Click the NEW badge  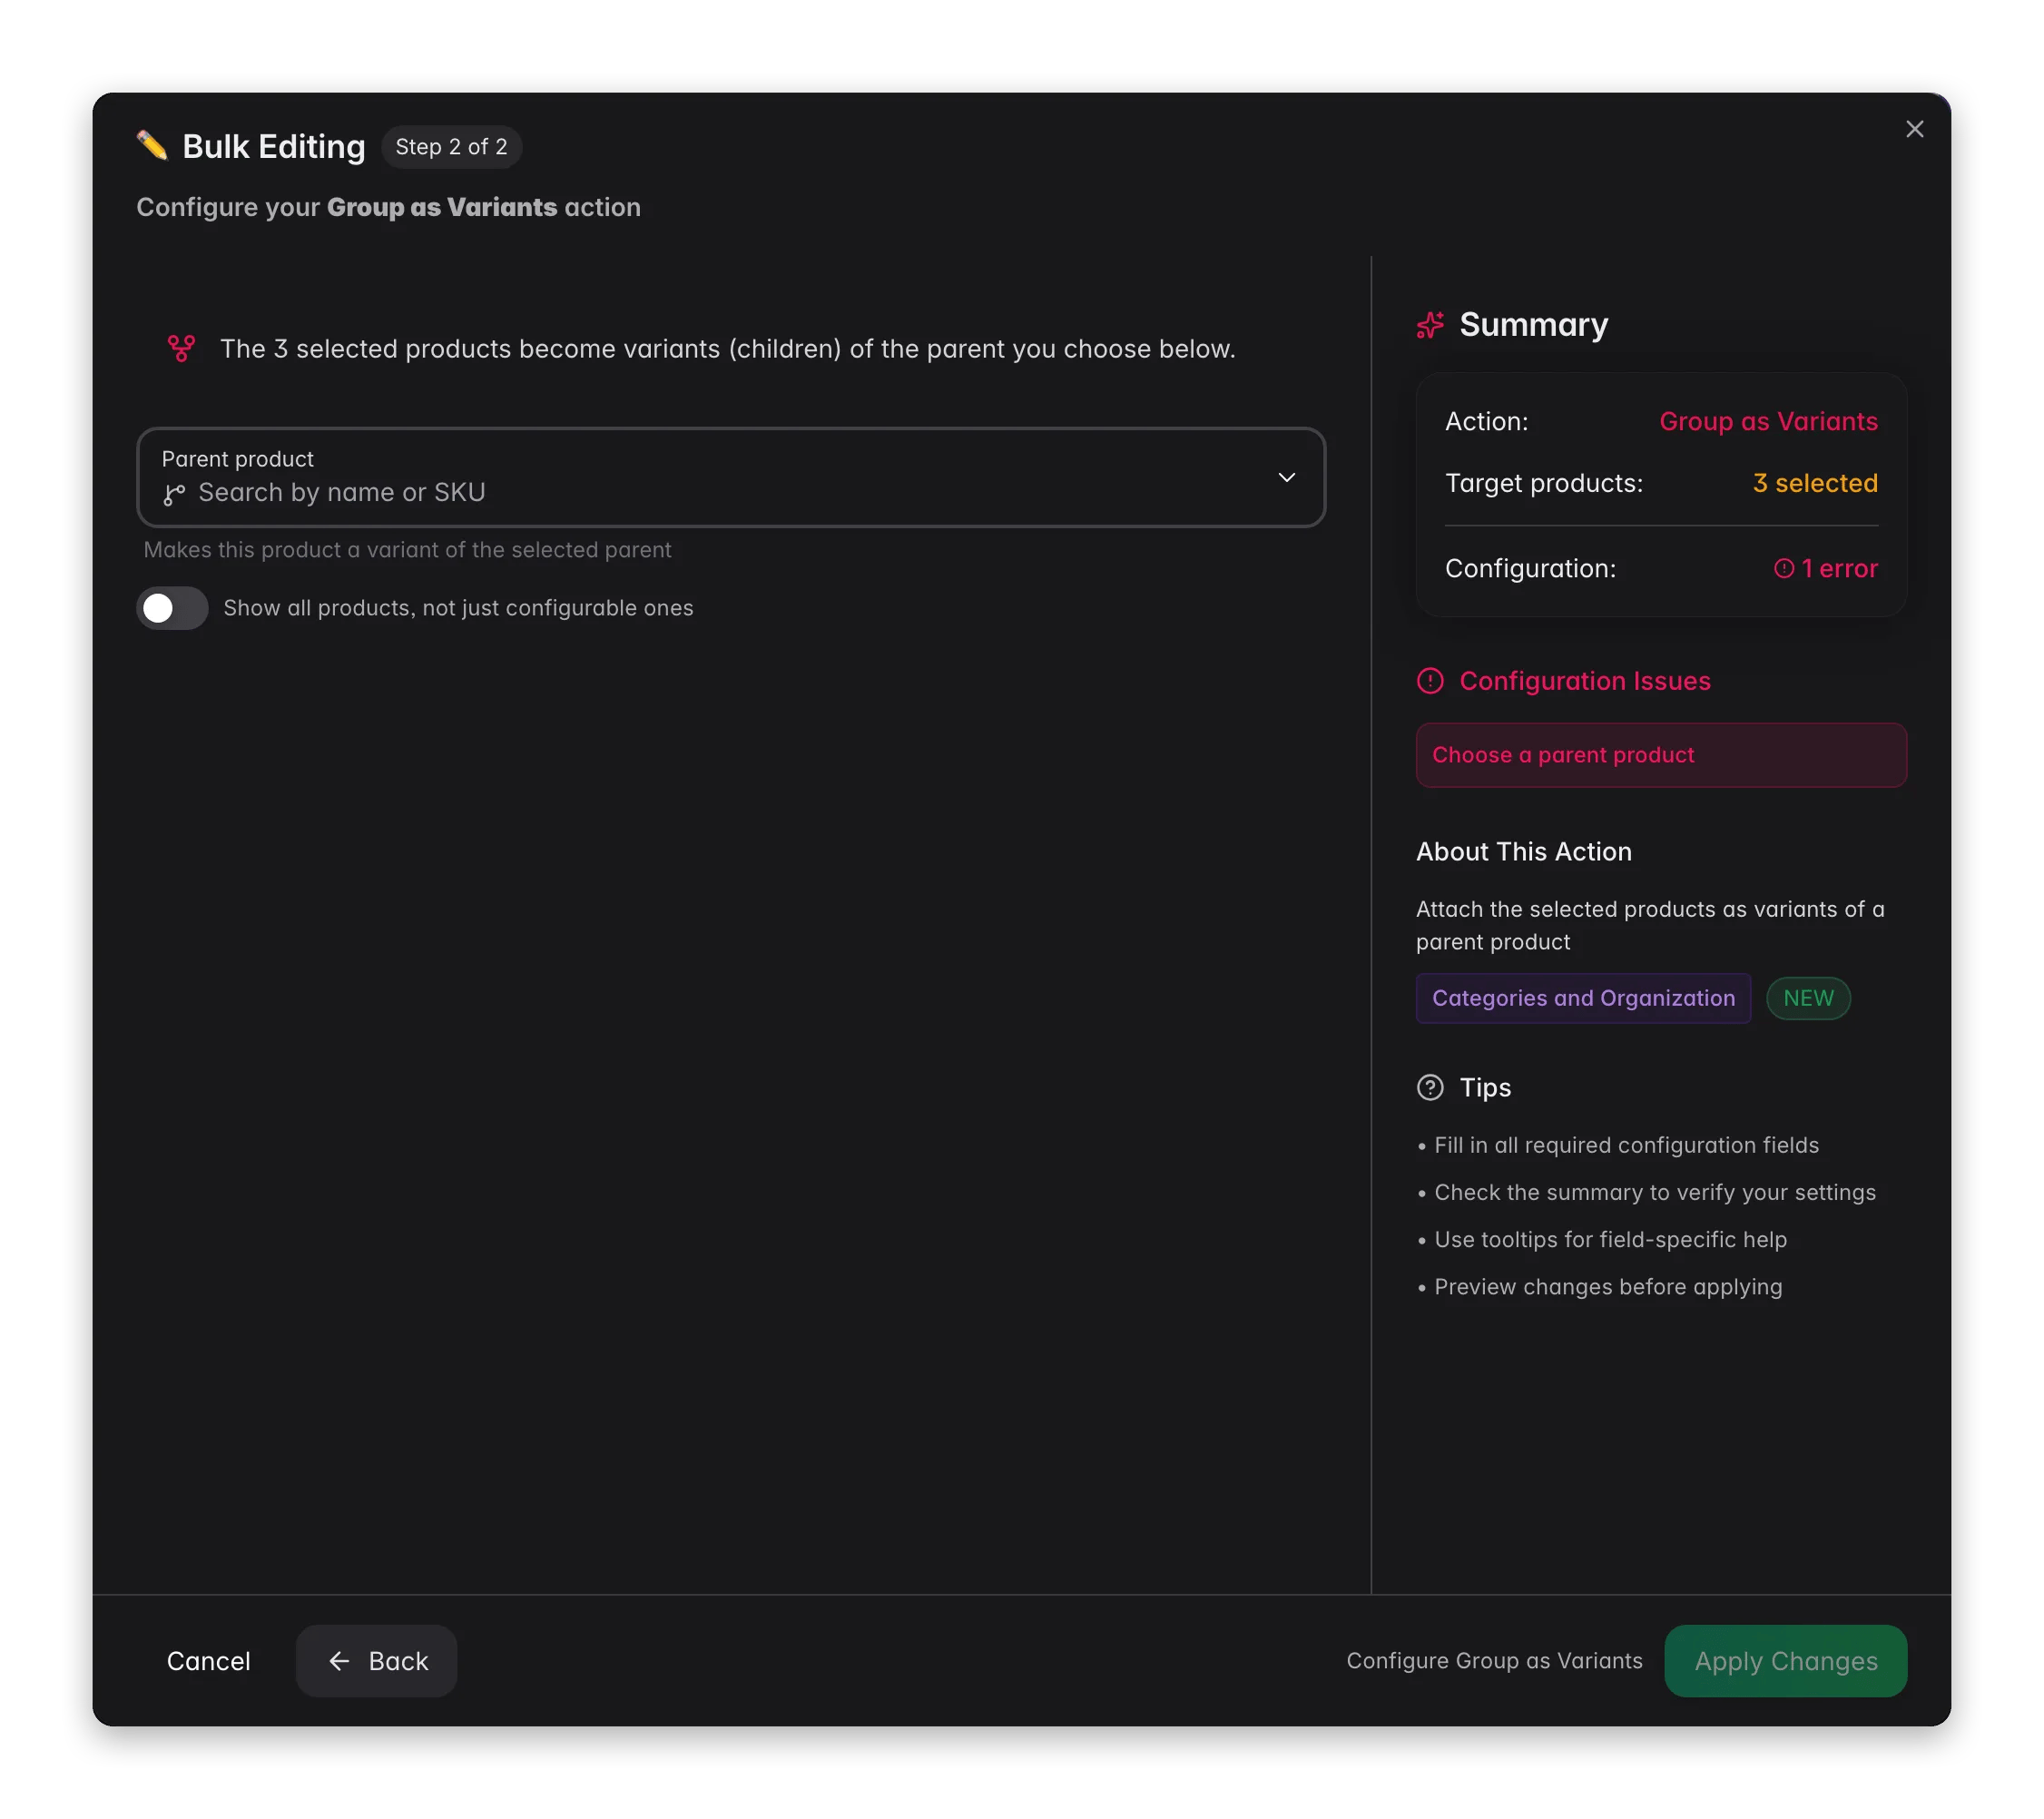pos(1808,998)
